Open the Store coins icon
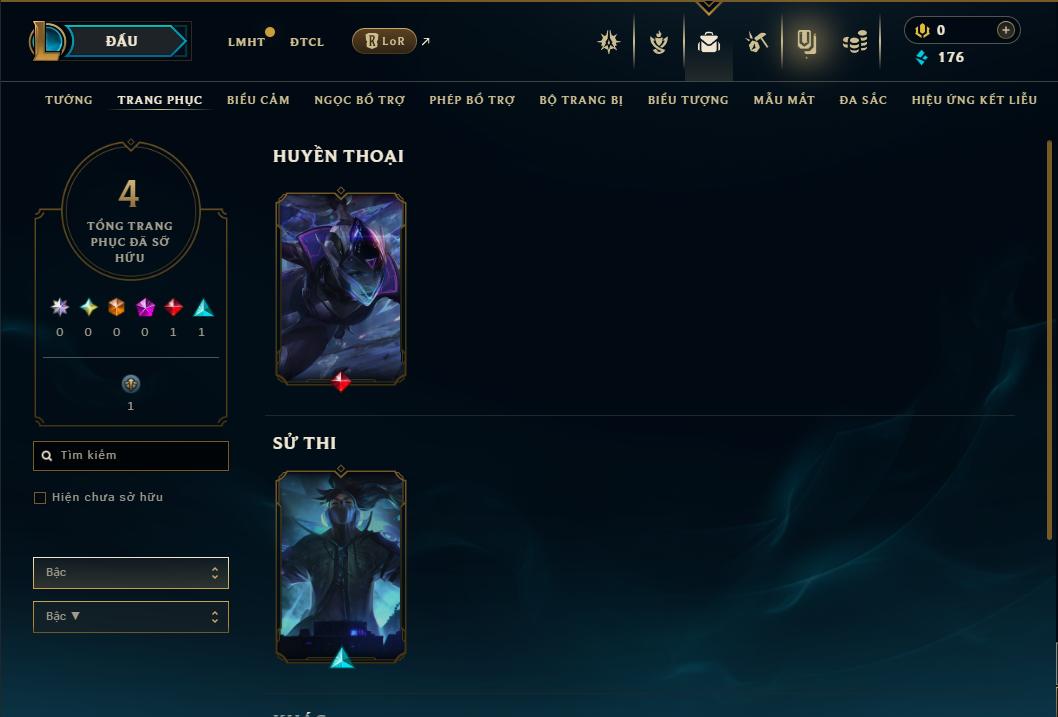The height and width of the screenshot is (717, 1058). pos(855,42)
